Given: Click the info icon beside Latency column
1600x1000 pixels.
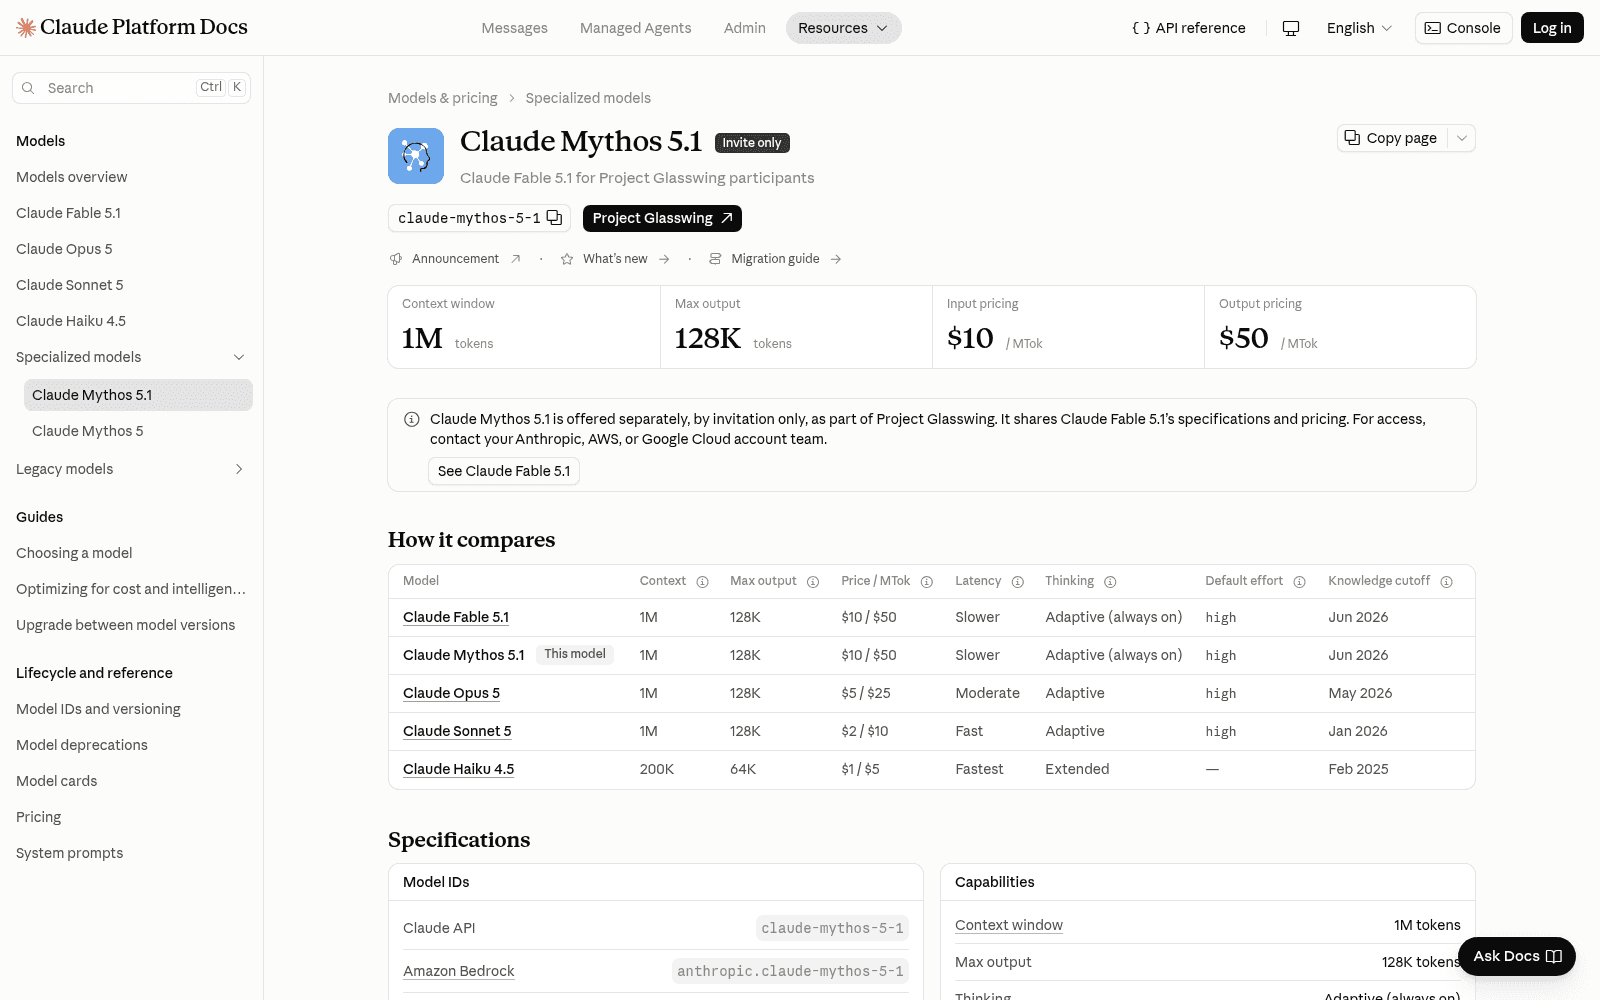Looking at the screenshot, I should [1017, 582].
